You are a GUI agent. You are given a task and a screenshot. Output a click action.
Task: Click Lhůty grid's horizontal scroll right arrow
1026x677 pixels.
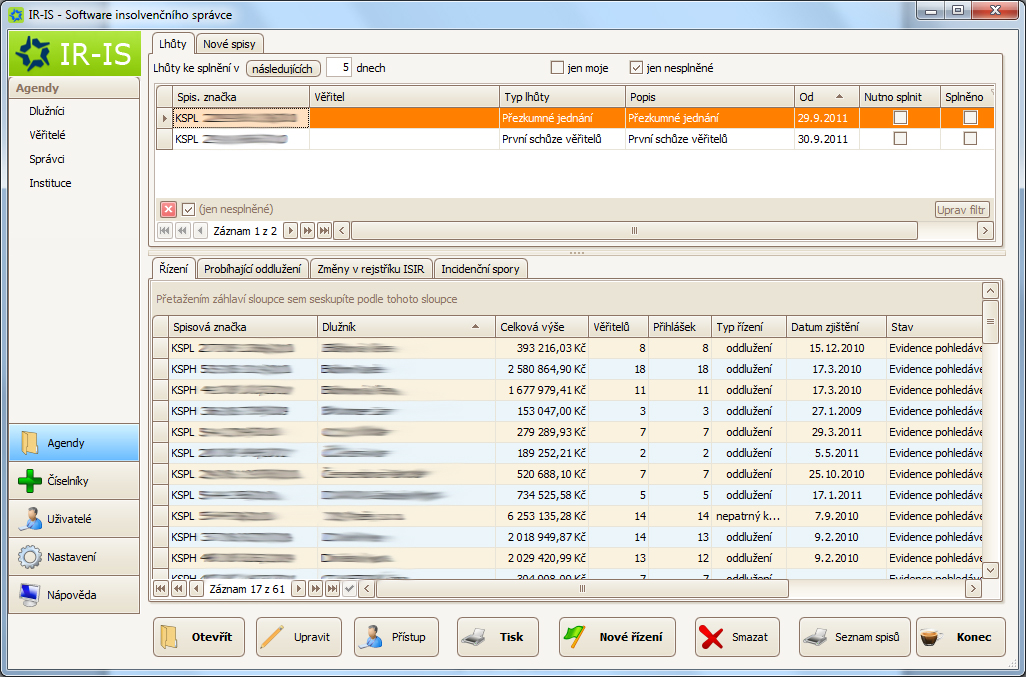[985, 230]
